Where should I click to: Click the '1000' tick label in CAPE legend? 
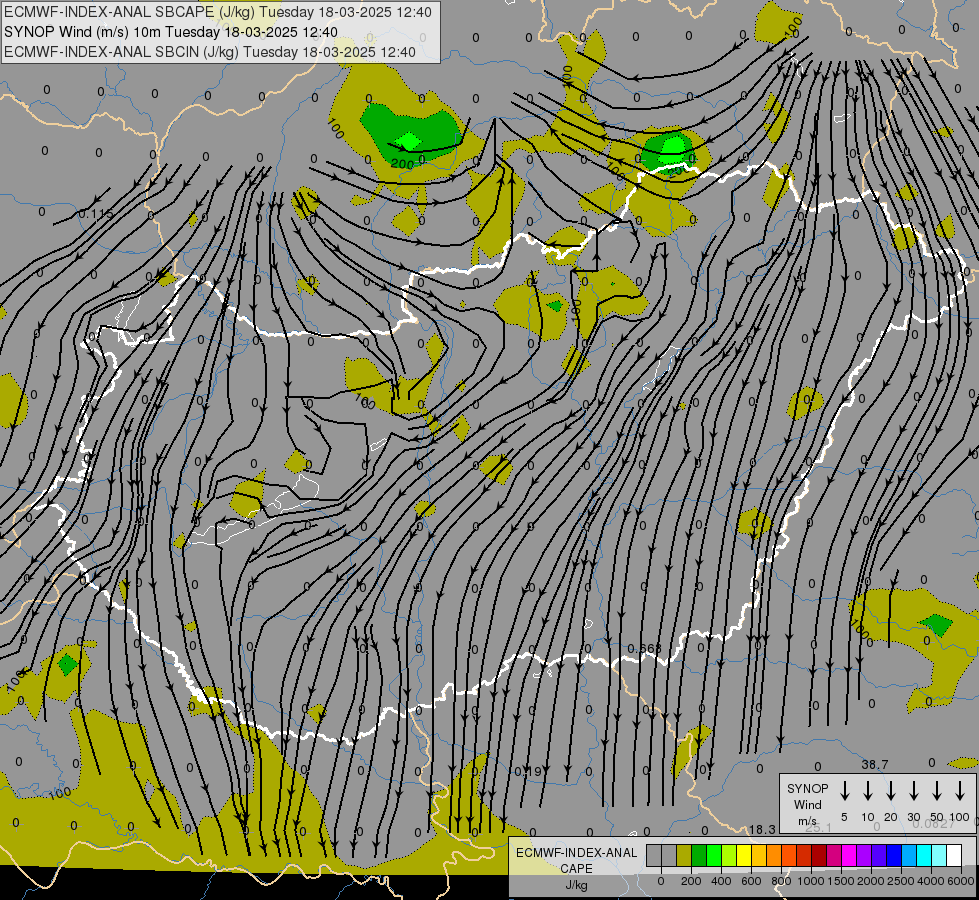tap(811, 881)
